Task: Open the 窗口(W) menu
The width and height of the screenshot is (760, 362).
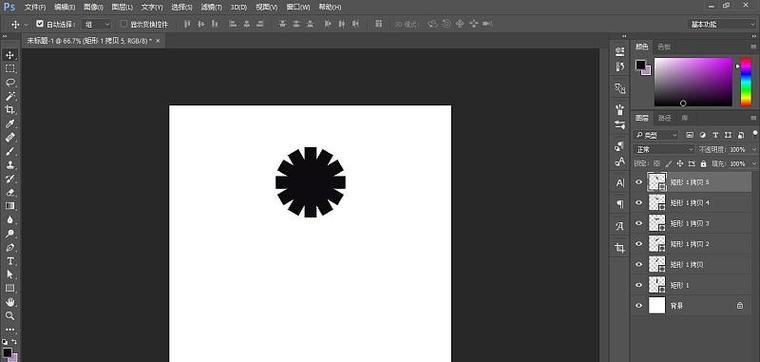Action: 299,7
